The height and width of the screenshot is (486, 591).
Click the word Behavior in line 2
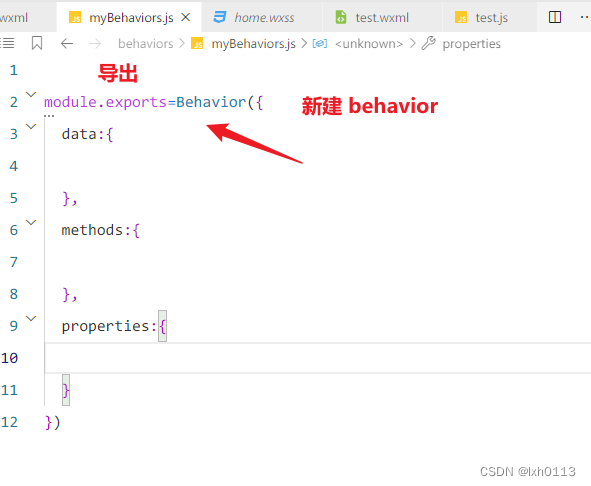click(x=211, y=102)
